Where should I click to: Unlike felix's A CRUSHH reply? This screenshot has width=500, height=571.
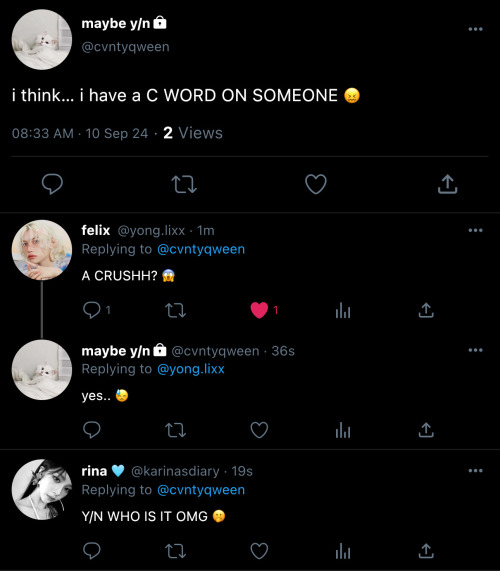(259, 310)
